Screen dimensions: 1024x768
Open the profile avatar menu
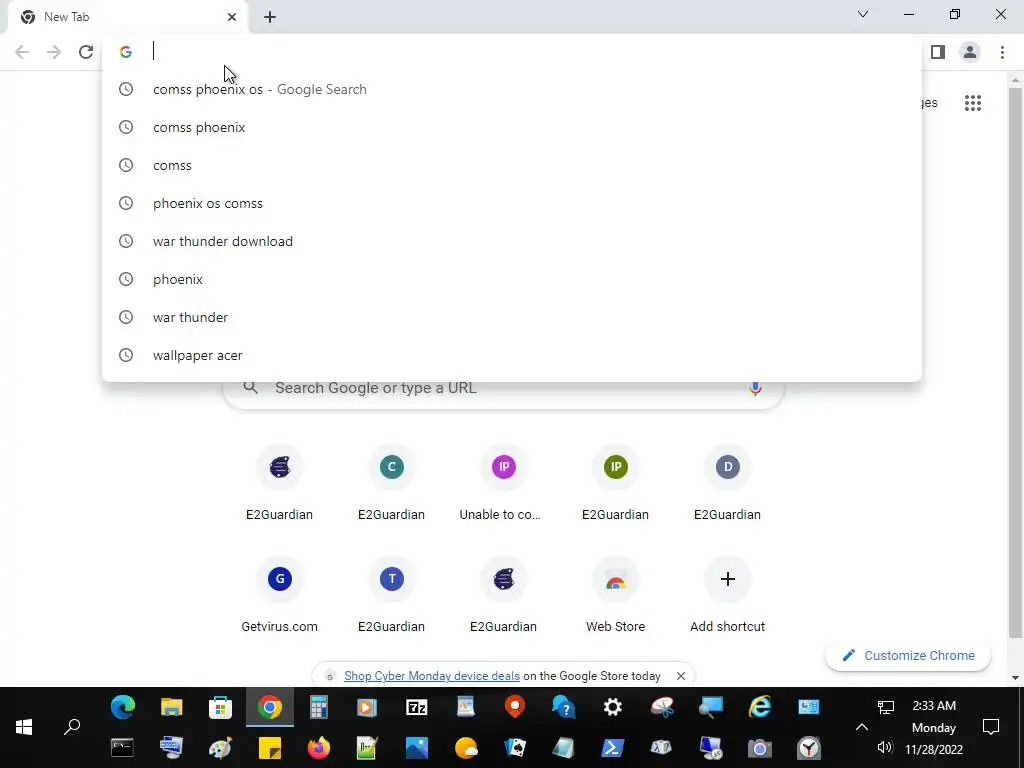pyautogui.click(x=970, y=52)
